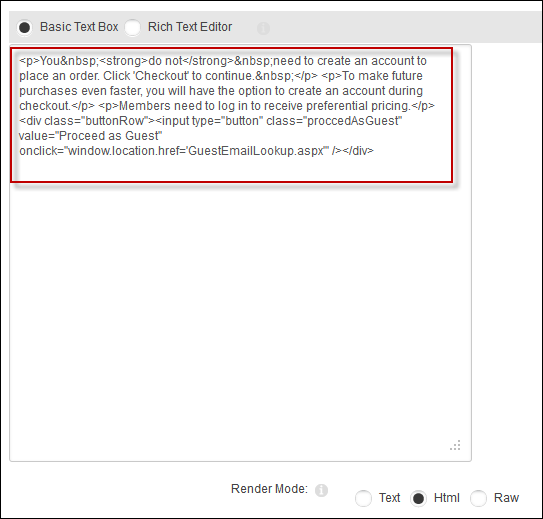Click the 'Render Mode:' label

pyautogui.click(x=269, y=489)
